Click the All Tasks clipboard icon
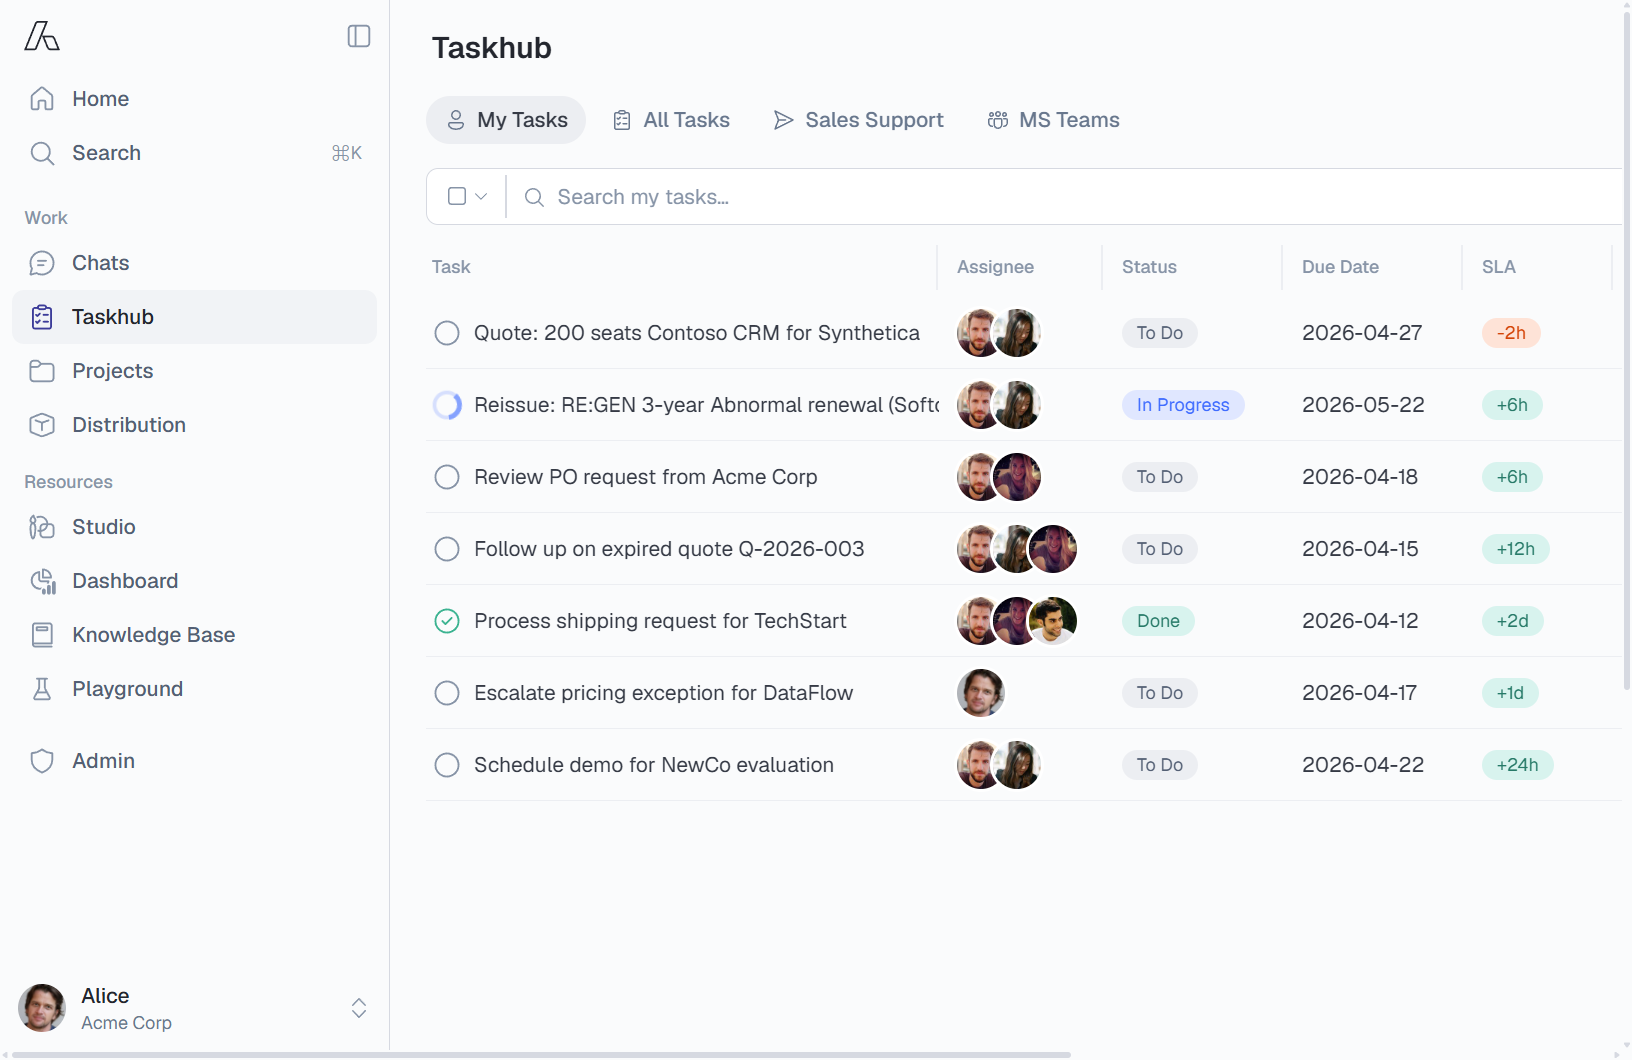Viewport: 1632px width, 1060px height. click(x=622, y=120)
